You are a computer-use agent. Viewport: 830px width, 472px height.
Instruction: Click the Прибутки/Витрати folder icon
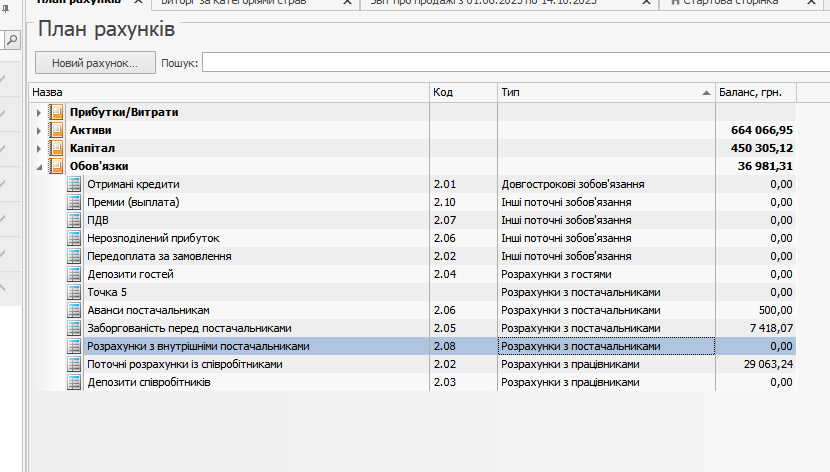tap(56, 112)
